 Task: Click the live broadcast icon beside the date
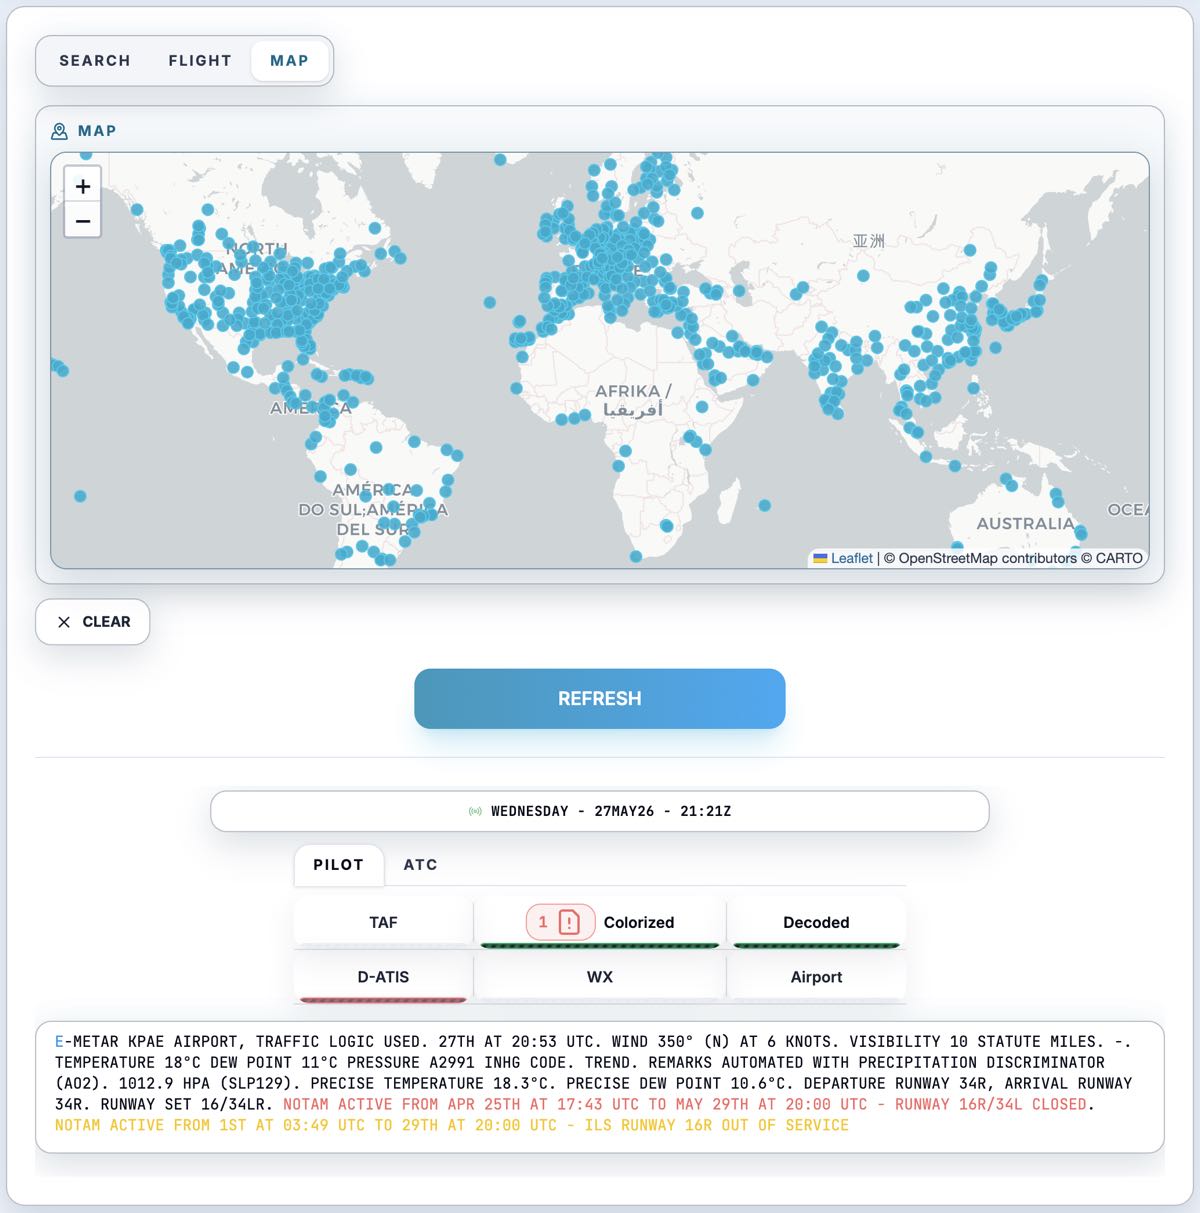pos(475,811)
